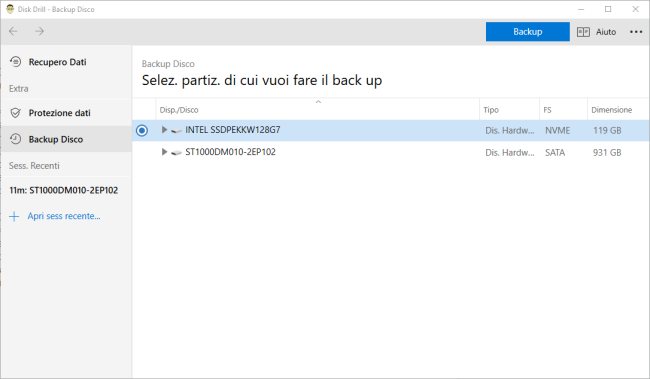Click the Extra sidebar heading

pyautogui.click(x=19, y=88)
